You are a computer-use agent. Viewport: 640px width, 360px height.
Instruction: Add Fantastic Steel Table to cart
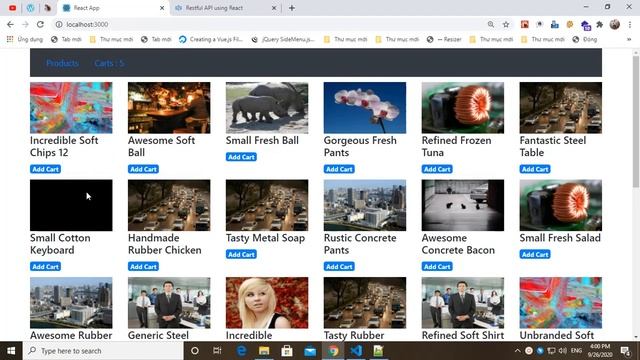pyautogui.click(x=535, y=169)
